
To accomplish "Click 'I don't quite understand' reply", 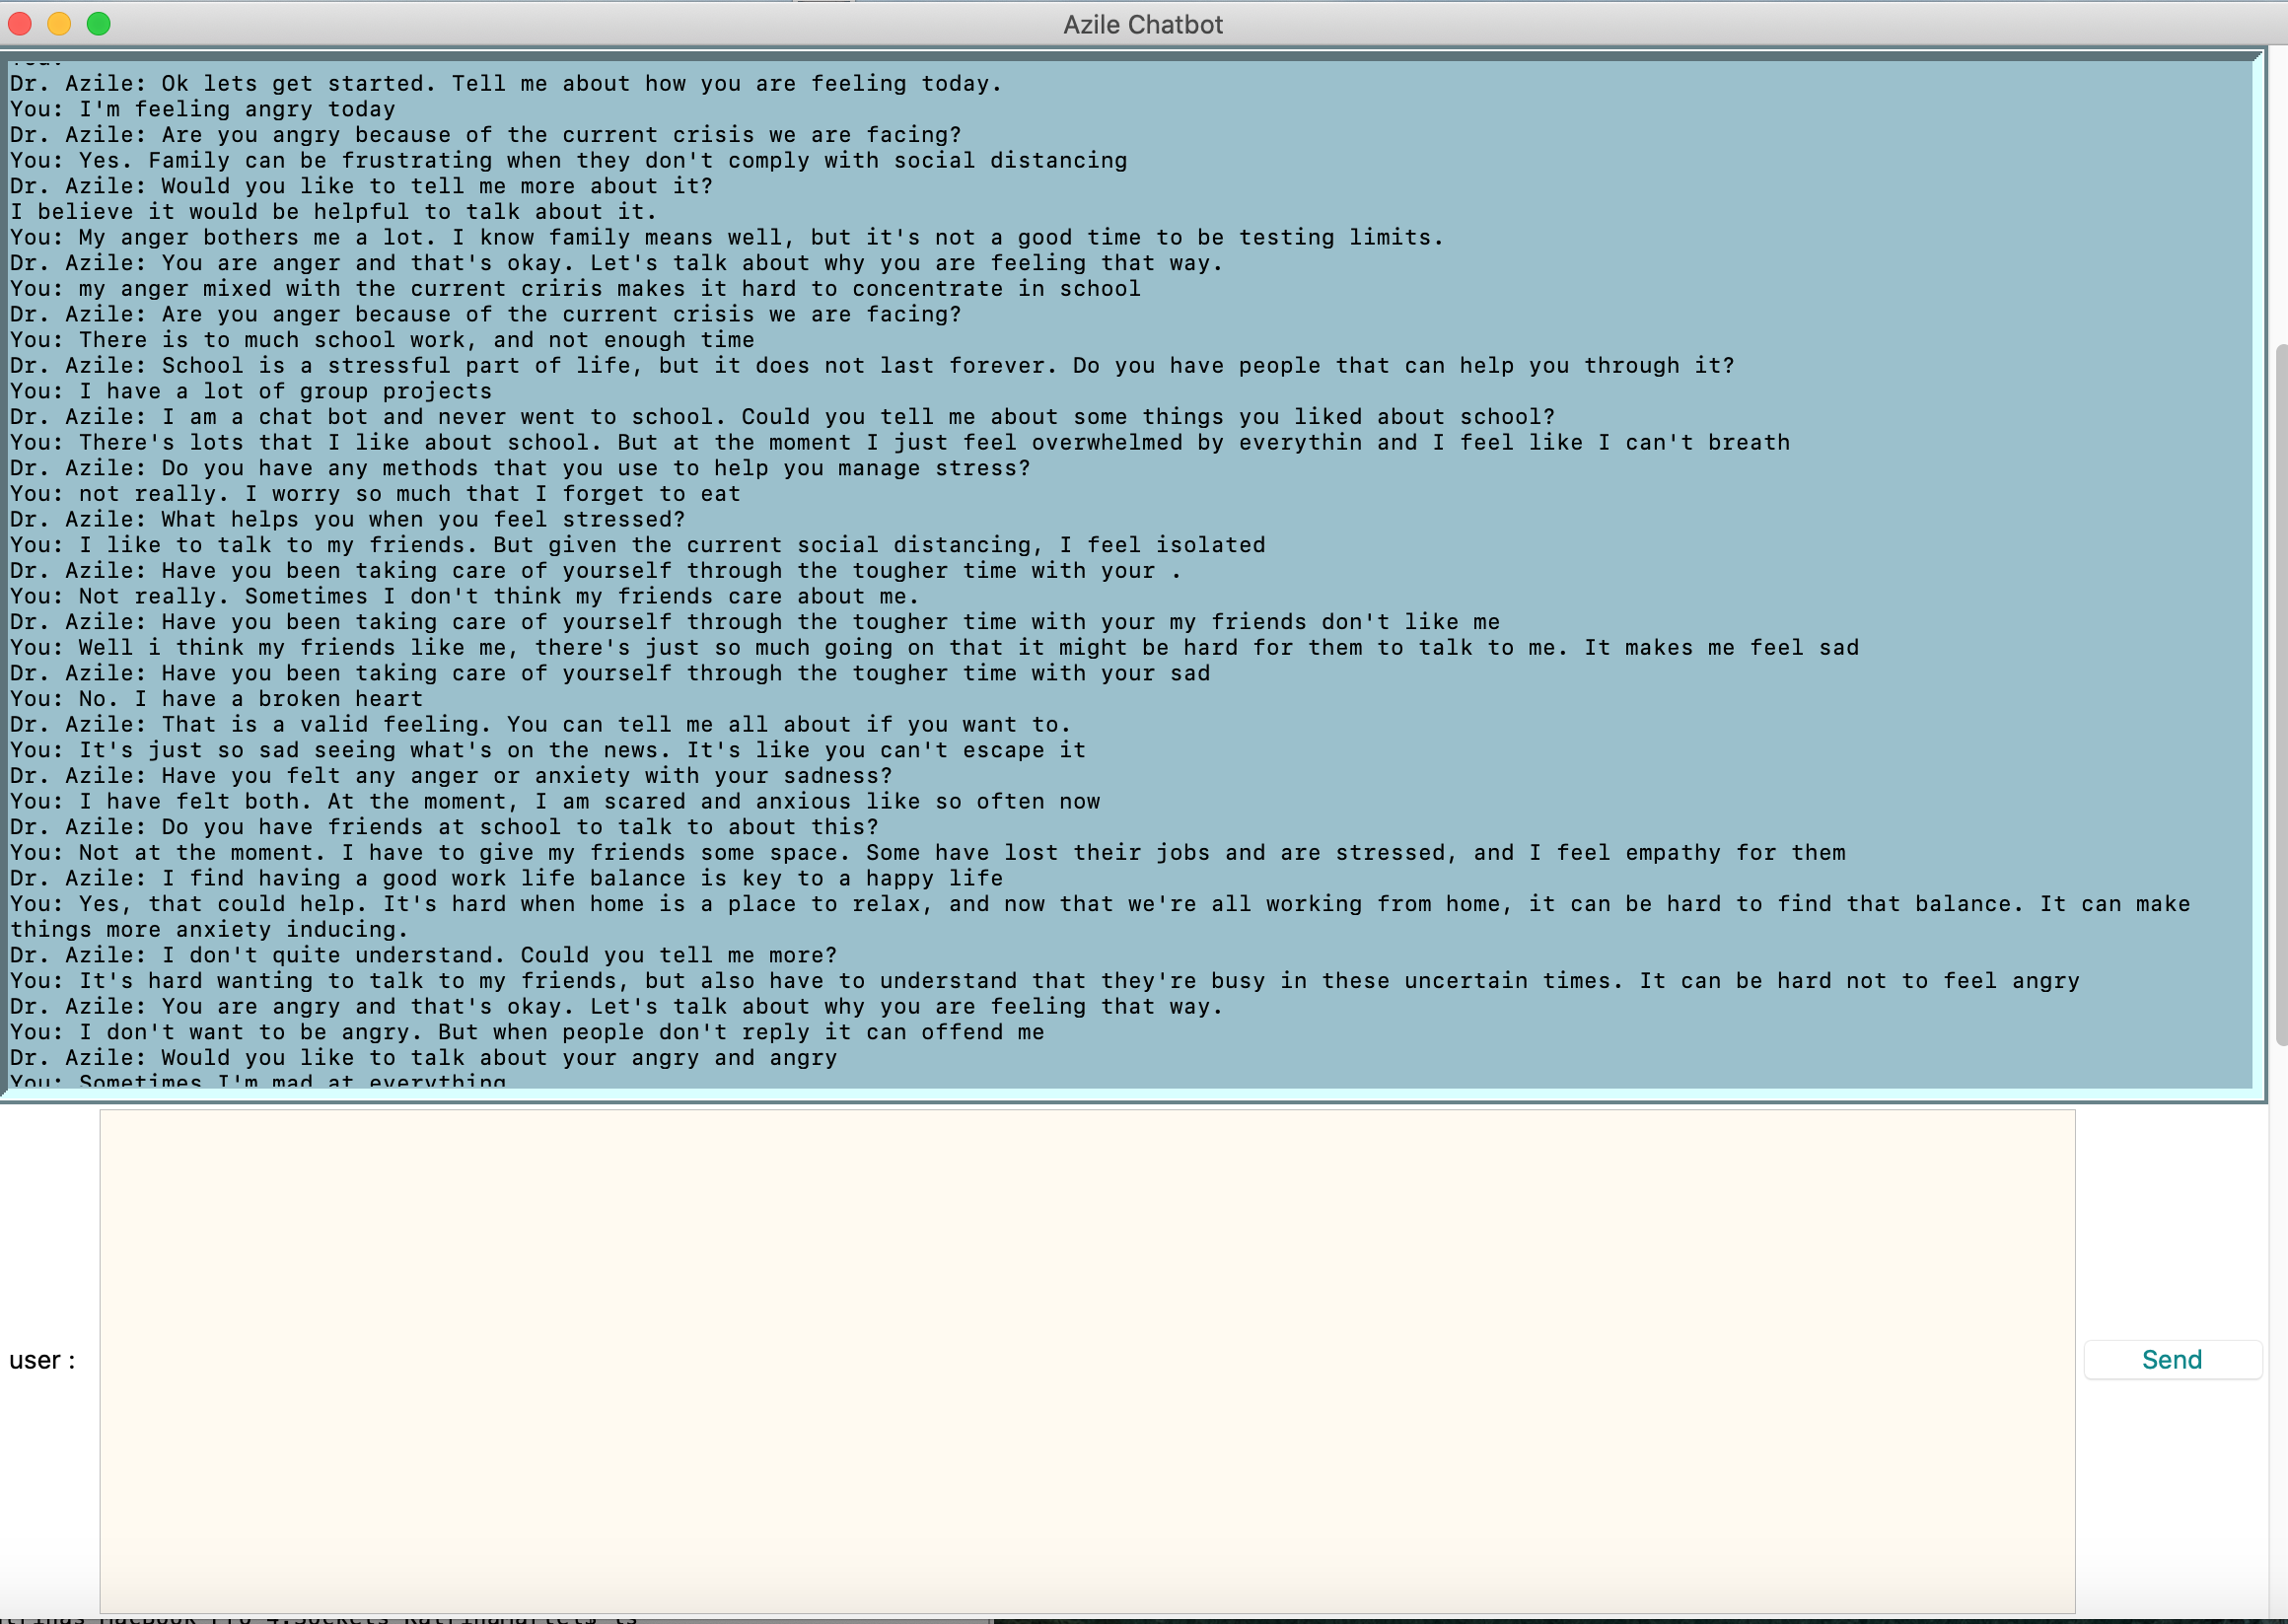I will [423, 956].
